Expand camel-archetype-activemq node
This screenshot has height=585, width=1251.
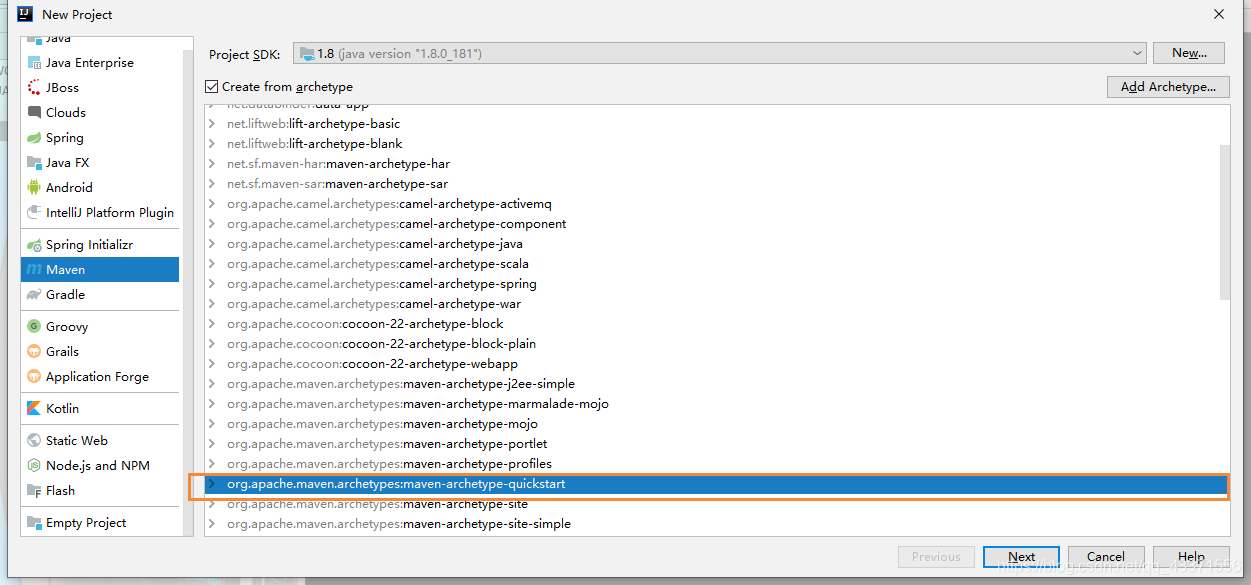211,204
